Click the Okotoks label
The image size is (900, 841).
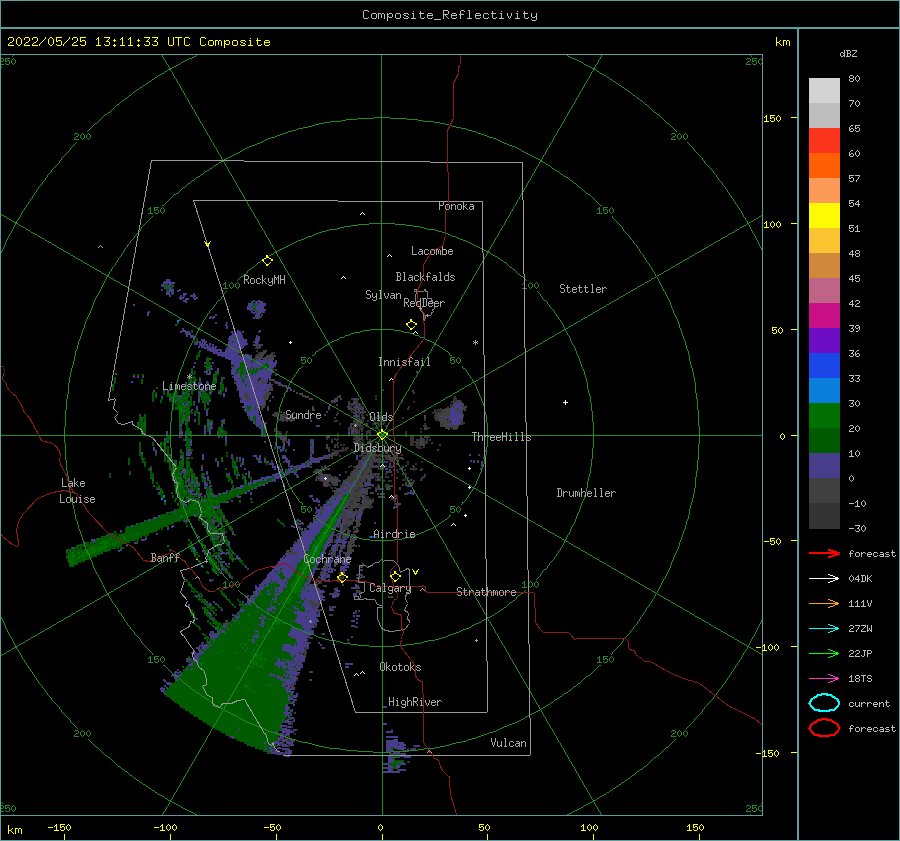tap(400, 667)
